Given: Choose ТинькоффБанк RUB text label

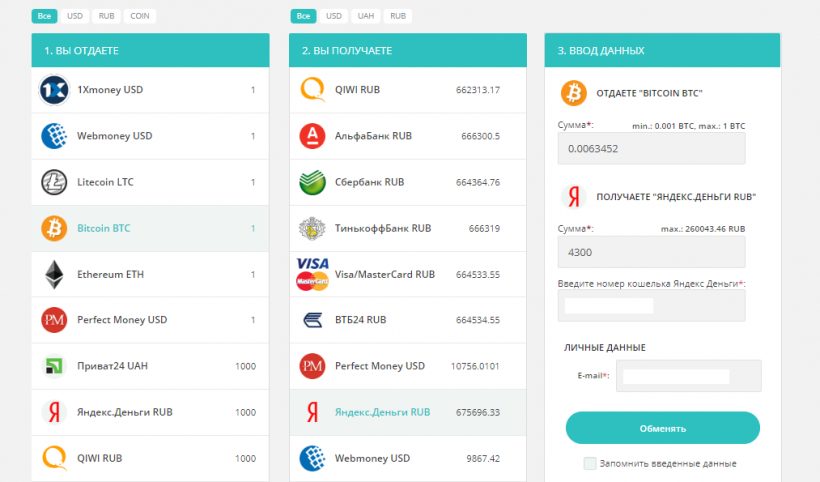Looking at the screenshot, I should pos(383,228).
